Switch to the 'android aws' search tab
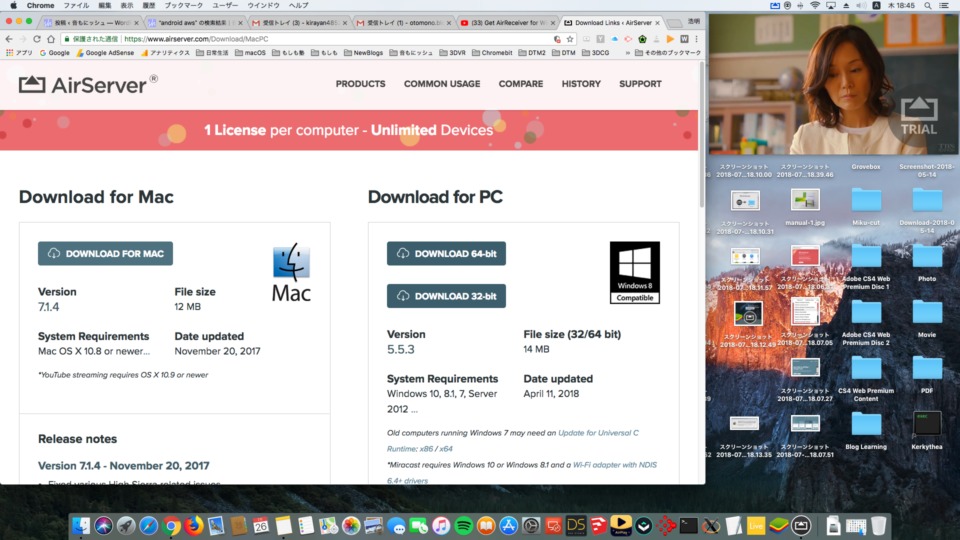 [x=195, y=23]
